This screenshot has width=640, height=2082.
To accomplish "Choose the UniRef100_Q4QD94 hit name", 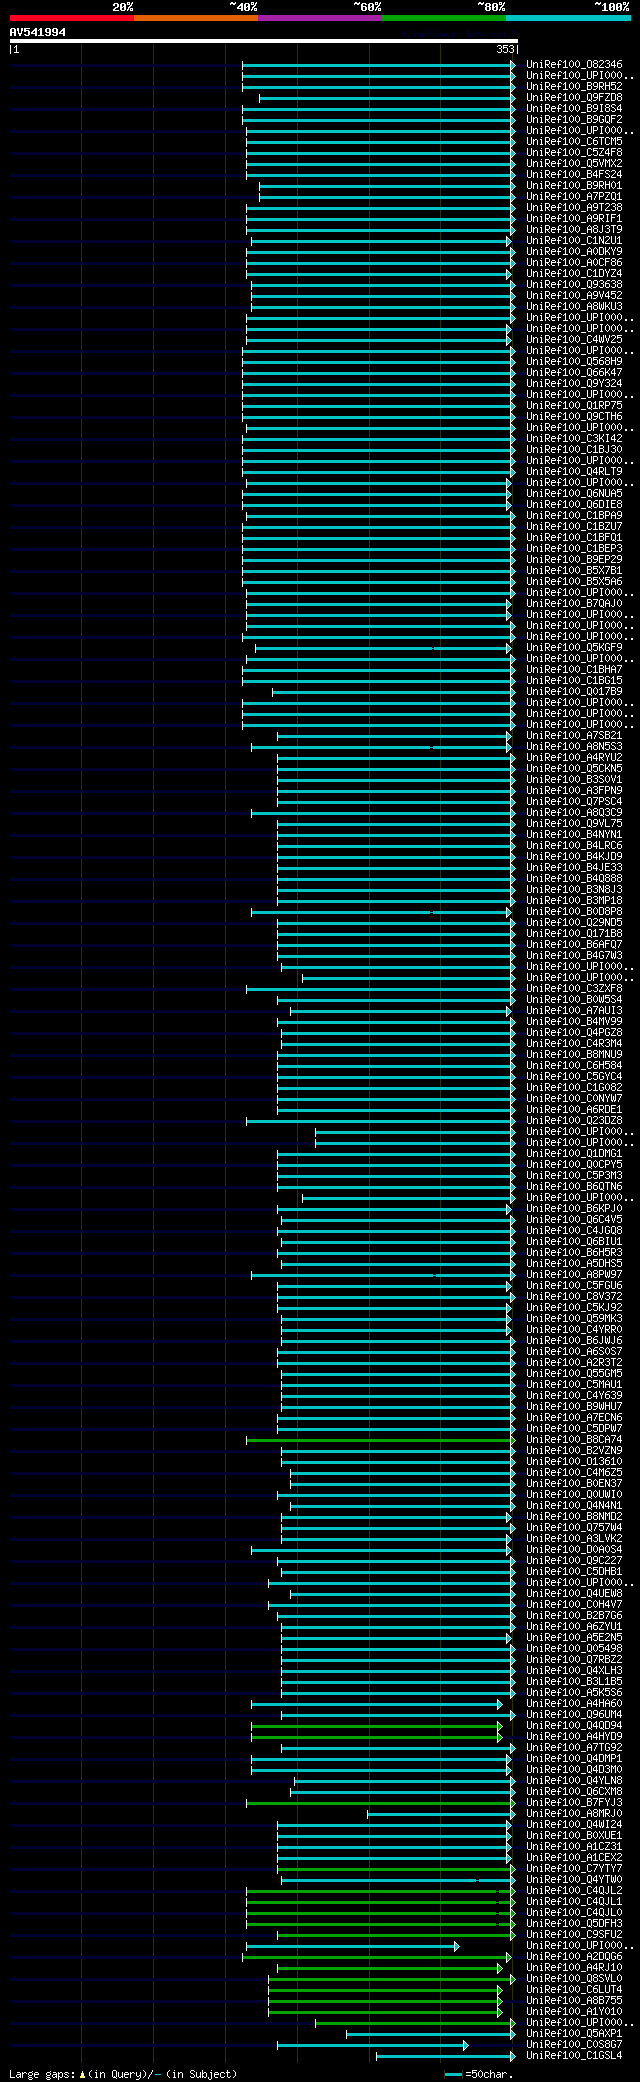I will pyautogui.click(x=574, y=1726).
